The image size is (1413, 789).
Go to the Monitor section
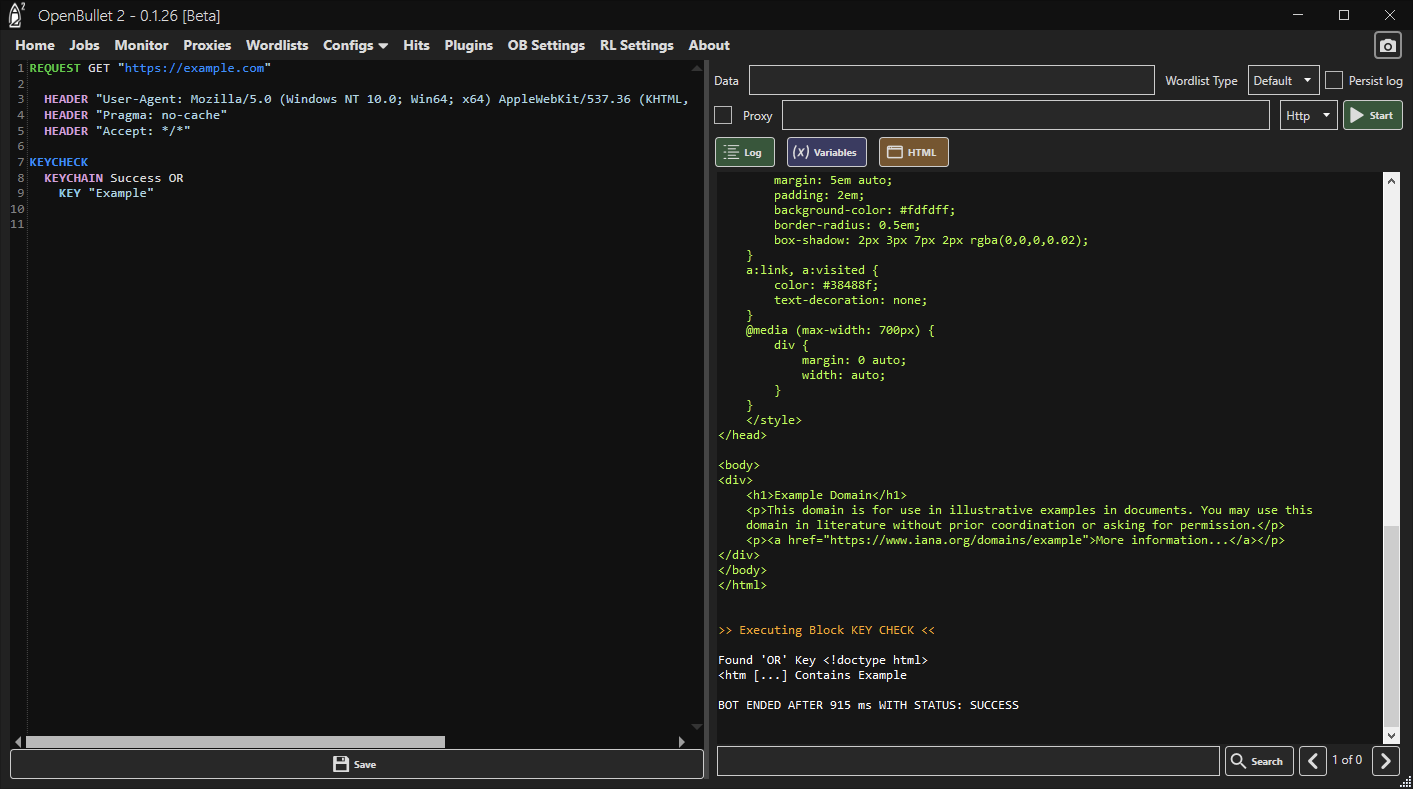pos(141,45)
